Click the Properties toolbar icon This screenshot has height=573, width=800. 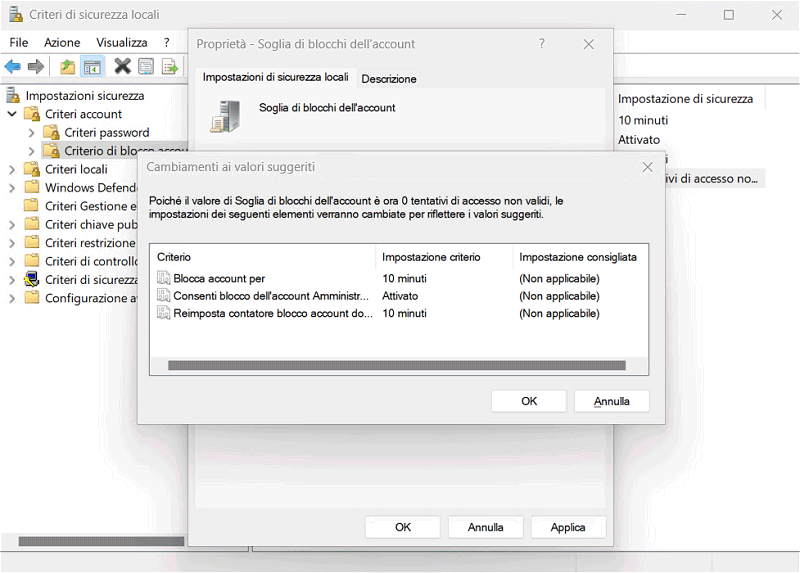click(146, 66)
